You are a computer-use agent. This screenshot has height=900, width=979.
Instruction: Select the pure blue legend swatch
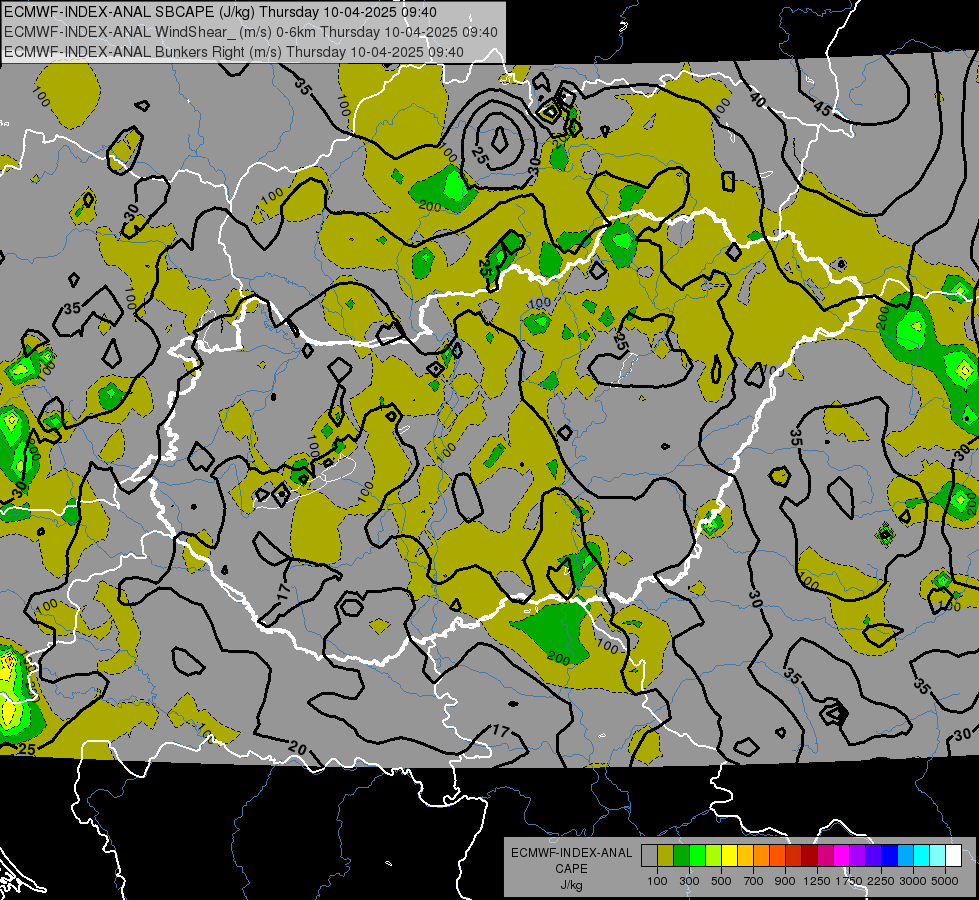(x=890, y=856)
